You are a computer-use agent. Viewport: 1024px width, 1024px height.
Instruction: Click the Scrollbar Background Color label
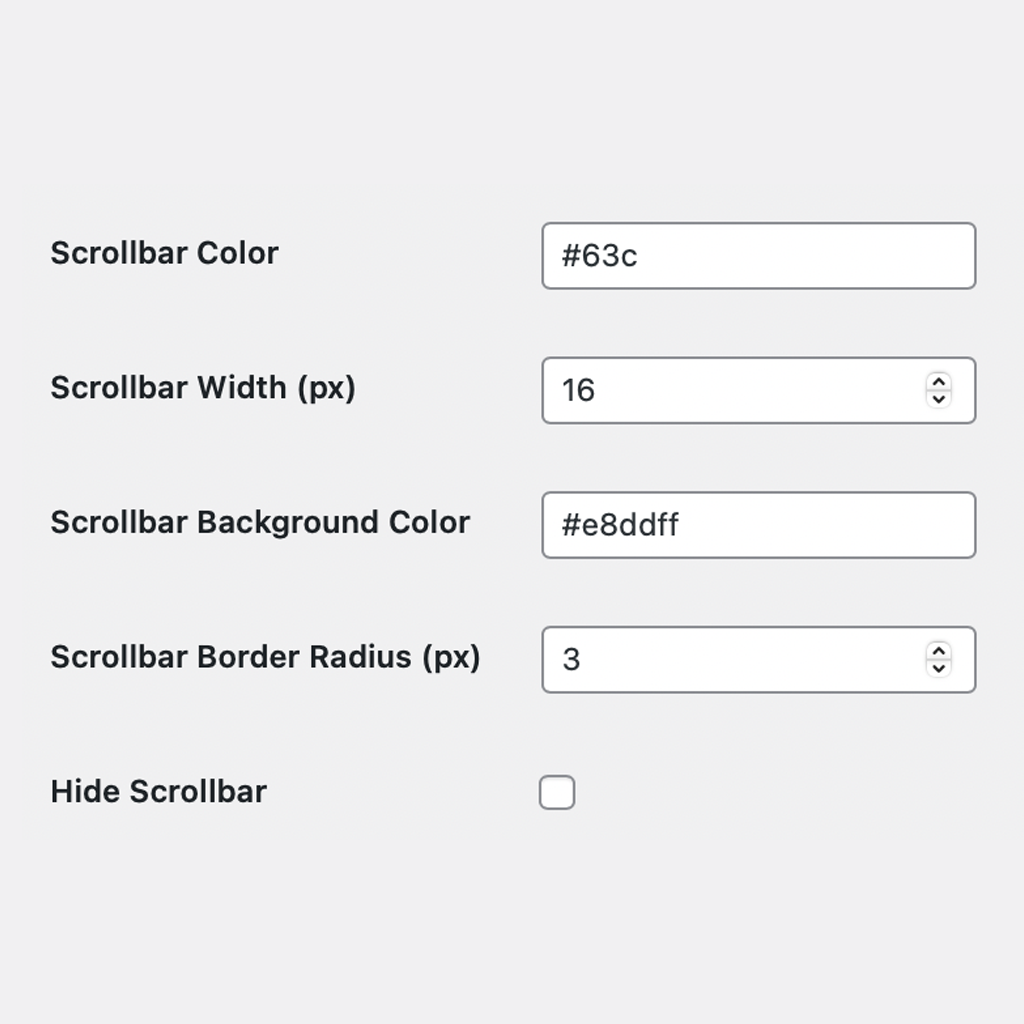[261, 523]
